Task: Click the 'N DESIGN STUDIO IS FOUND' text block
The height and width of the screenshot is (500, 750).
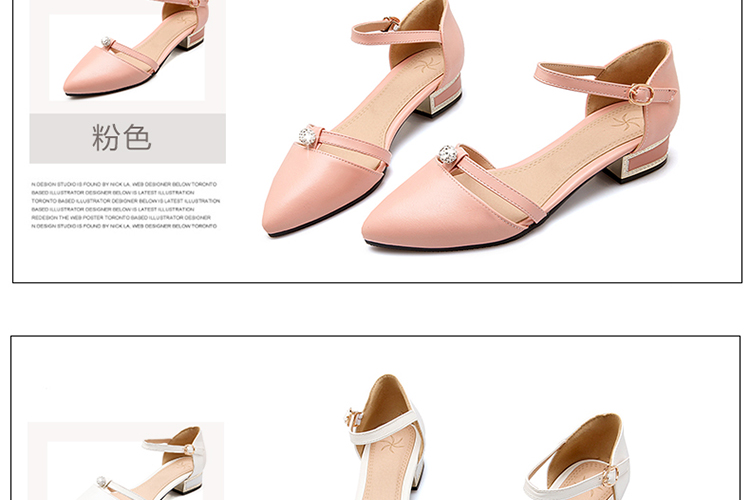Action: [x=126, y=205]
